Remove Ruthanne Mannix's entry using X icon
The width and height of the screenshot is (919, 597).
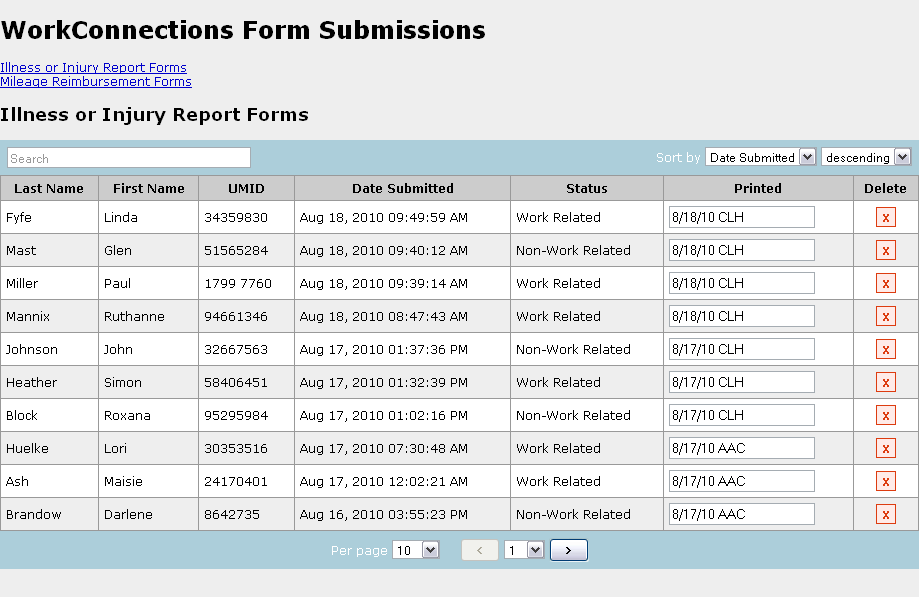[x=885, y=317]
